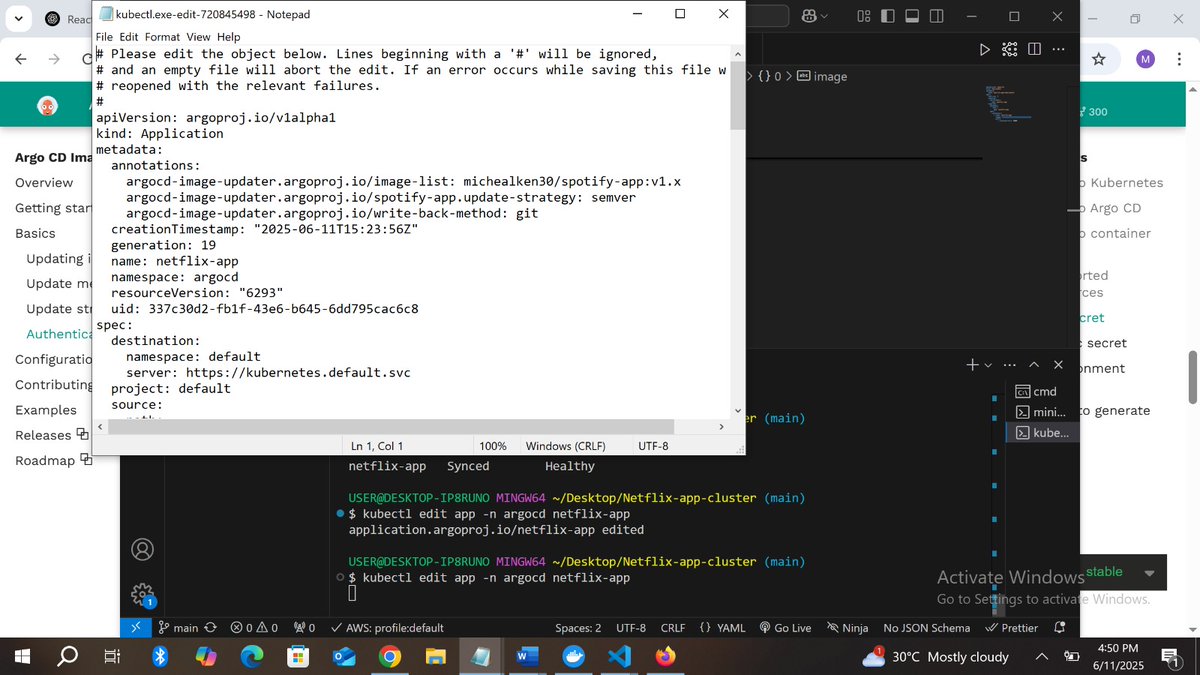Click the Ninja item in status bar
Viewport: 1200px width, 675px height.
point(847,628)
